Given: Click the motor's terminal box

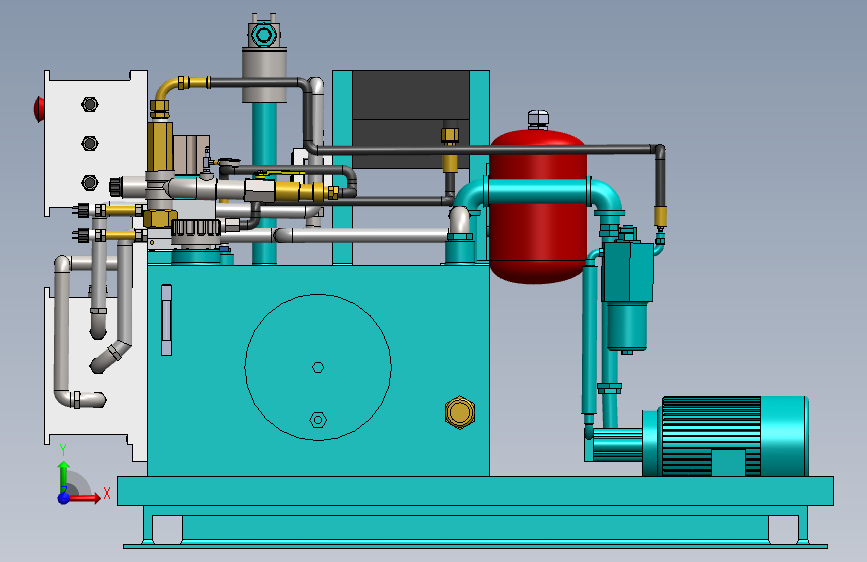Looking at the screenshot, I should [728, 462].
